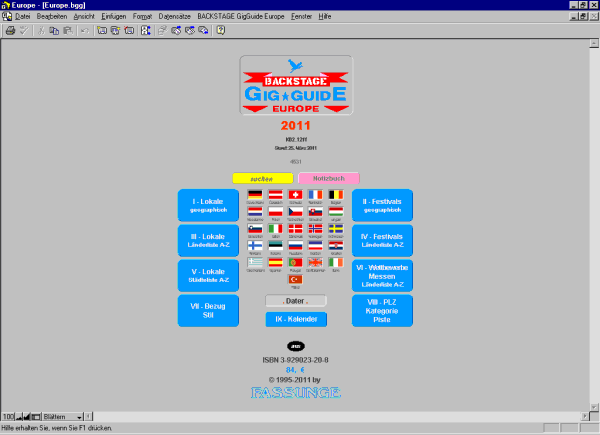Open II - Festivals geographisch
The image size is (600, 435).
[382, 205]
